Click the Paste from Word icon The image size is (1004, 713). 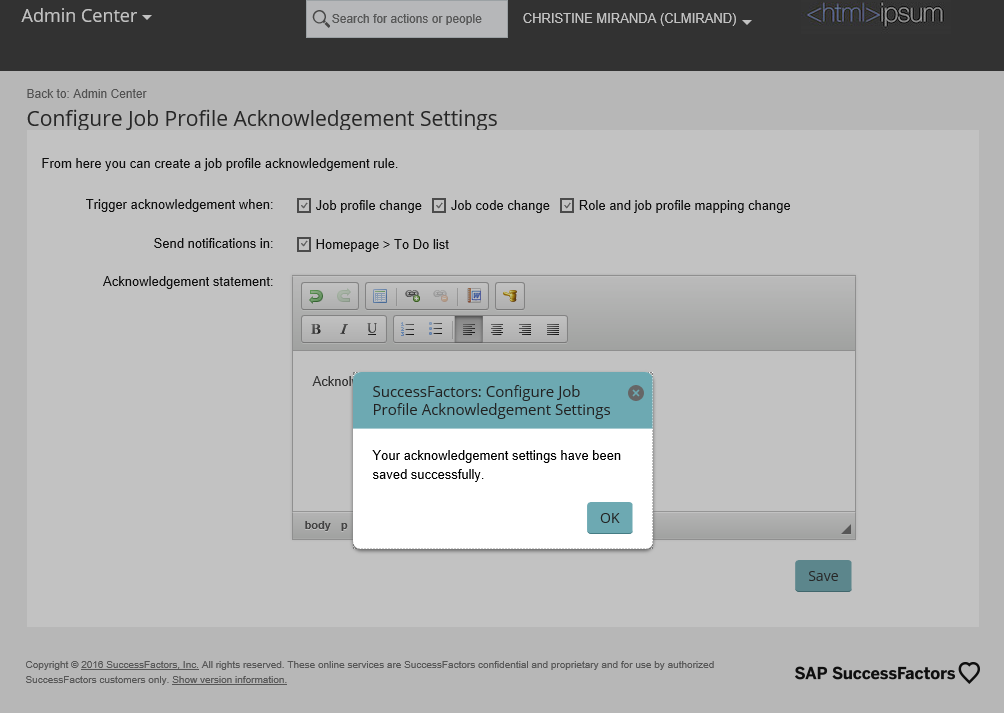coord(474,296)
